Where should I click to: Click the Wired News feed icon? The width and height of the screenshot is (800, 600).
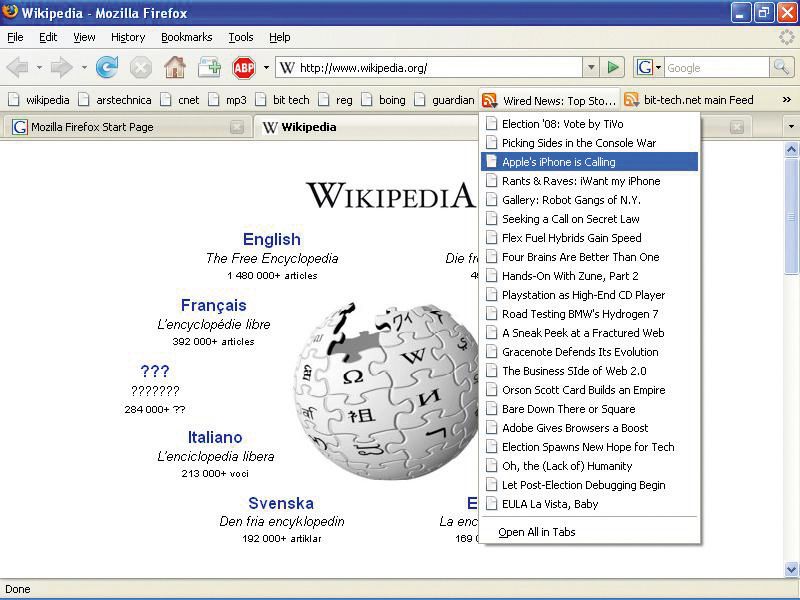coord(489,101)
